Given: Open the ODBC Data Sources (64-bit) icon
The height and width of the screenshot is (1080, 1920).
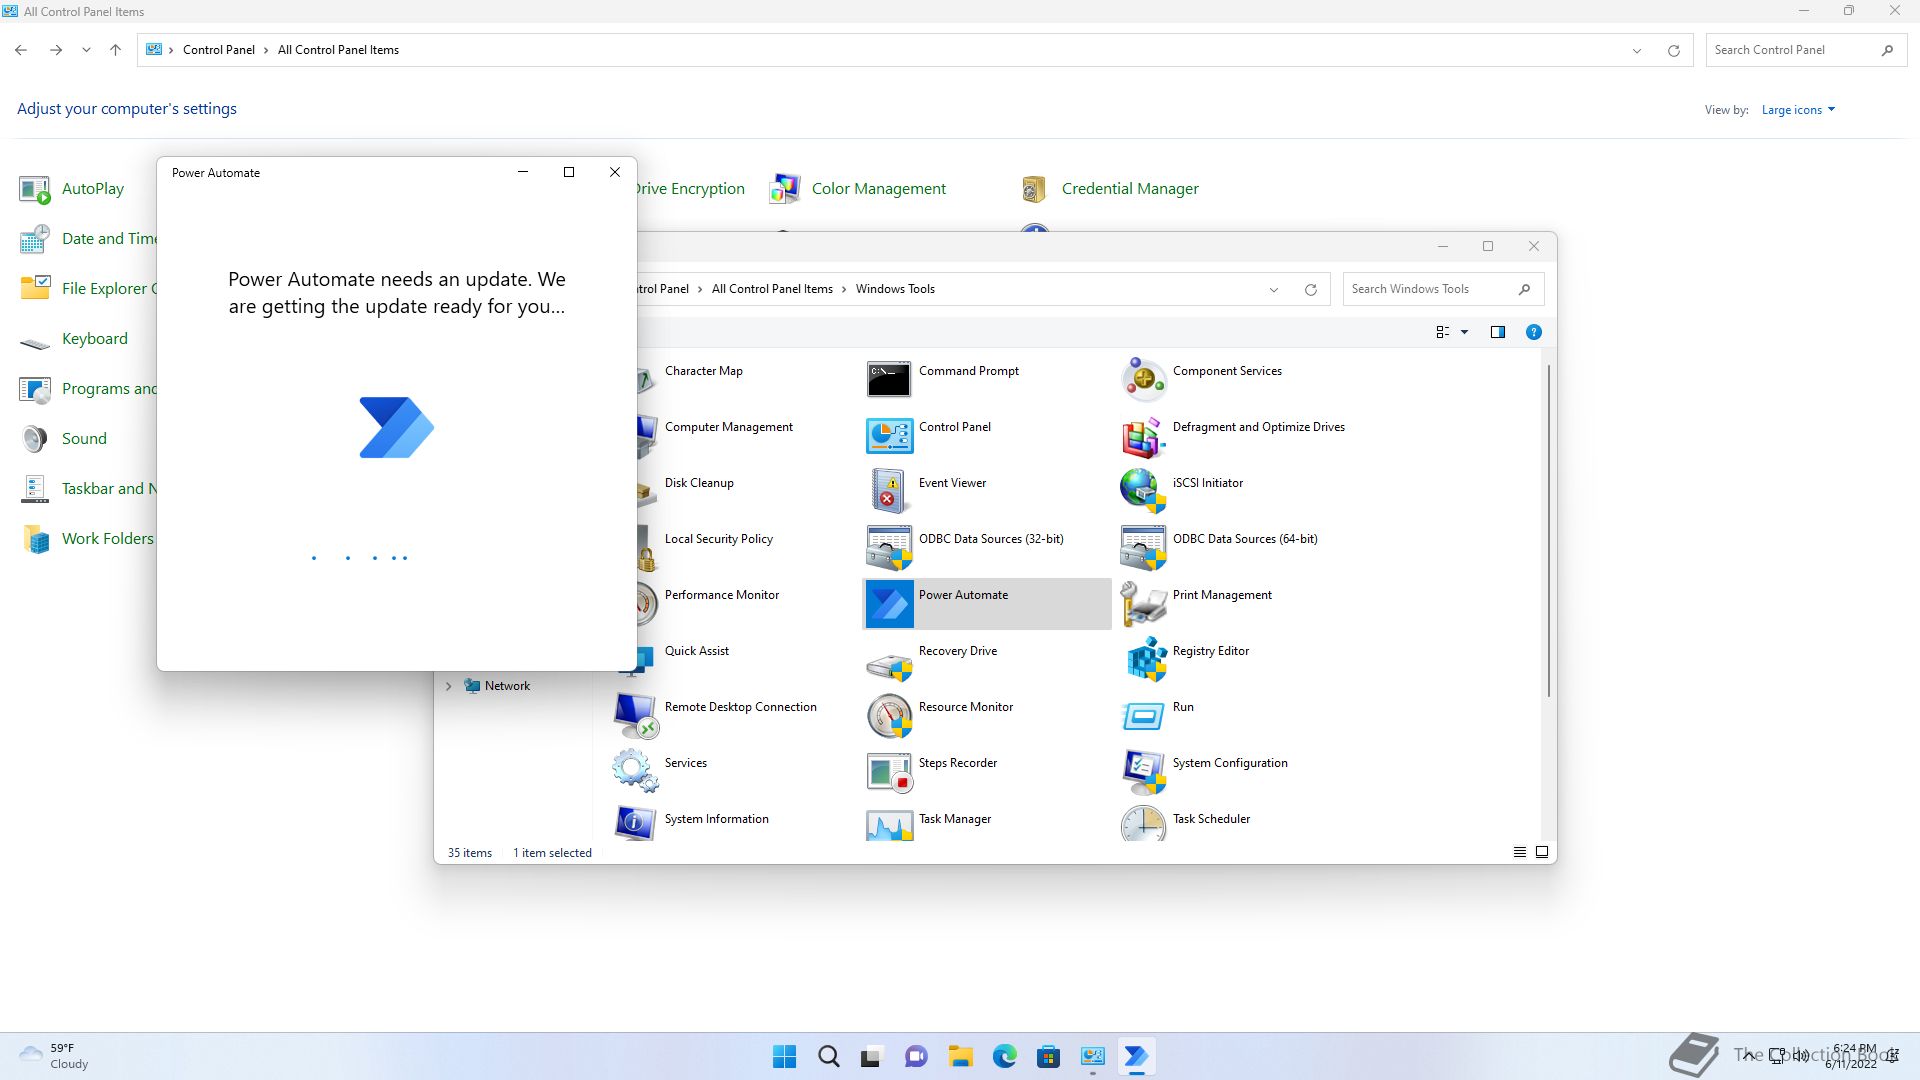Looking at the screenshot, I should pos(1143,547).
